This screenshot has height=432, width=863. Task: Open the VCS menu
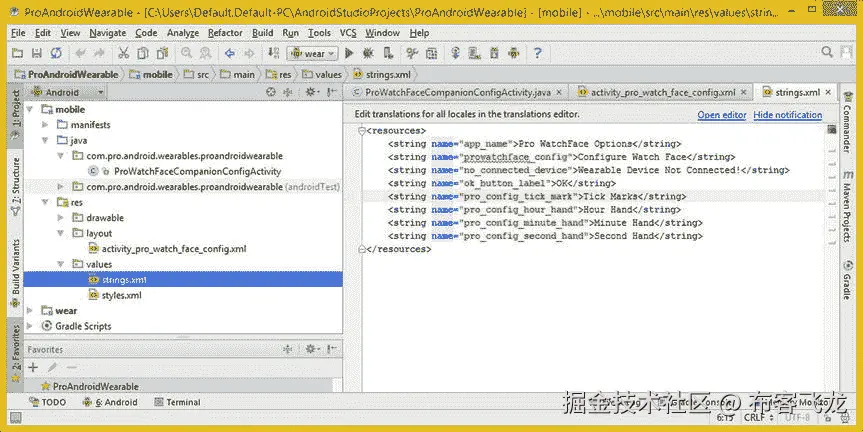tap(348, 33)
